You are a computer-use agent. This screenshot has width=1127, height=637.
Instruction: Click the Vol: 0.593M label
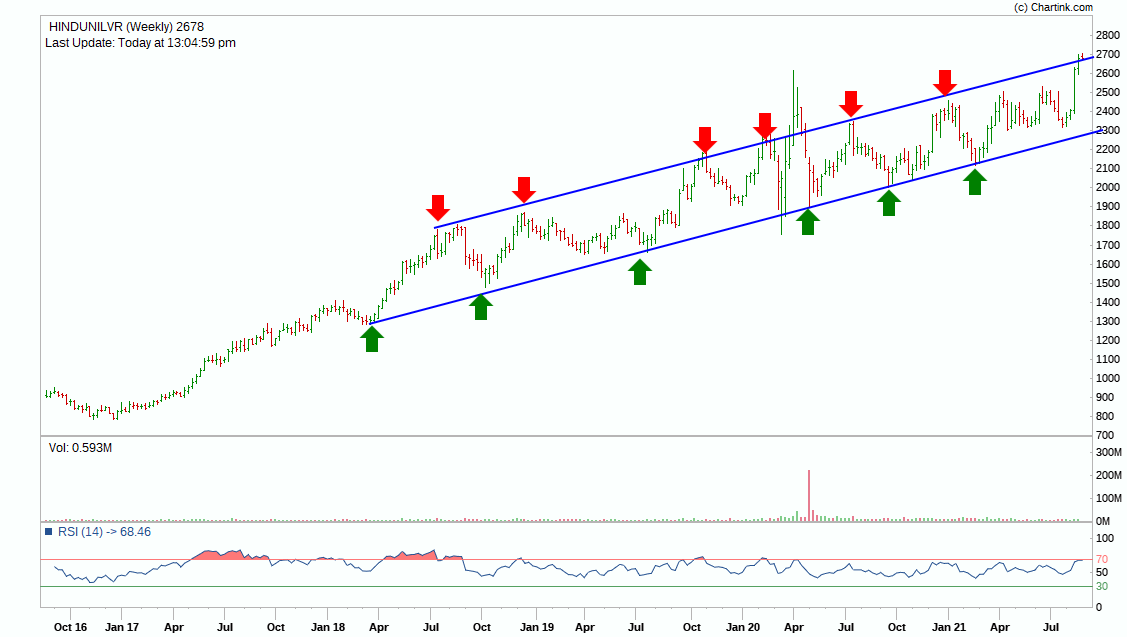point(80,447)
